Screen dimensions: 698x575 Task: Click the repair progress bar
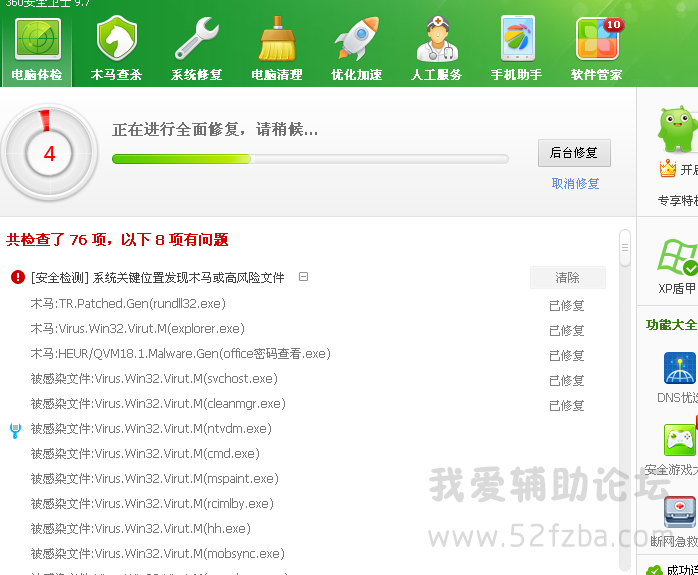coord(310,159)
